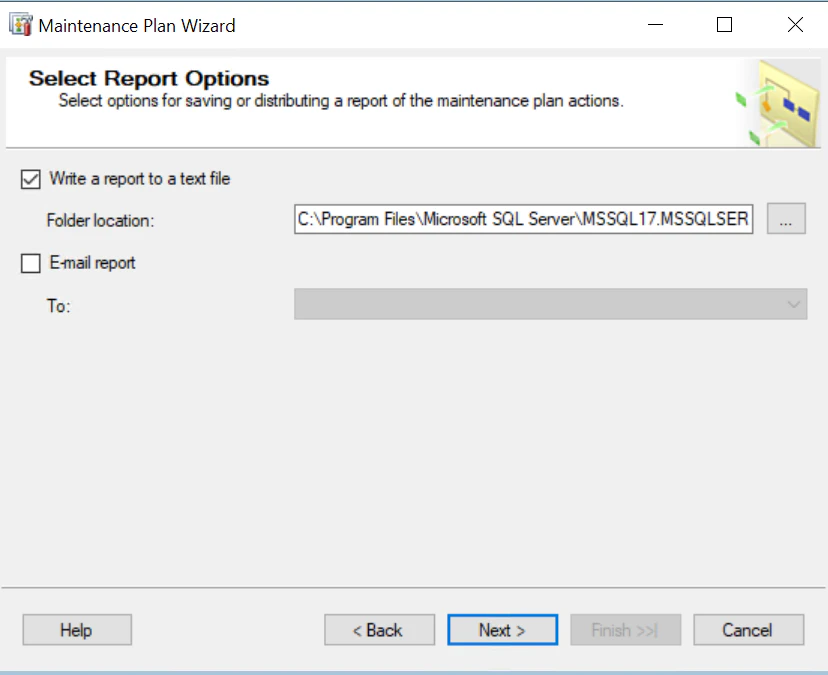Click the Maintenance Plan Wizard title bar icon
This screenshot has height=675, width=828.
pos(20,25)
